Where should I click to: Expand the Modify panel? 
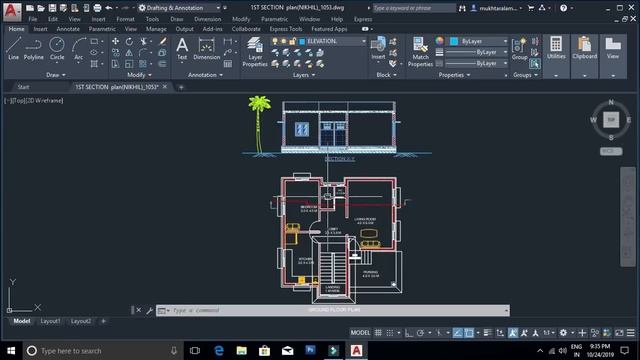pyautogui.click(x=139, y=75)
